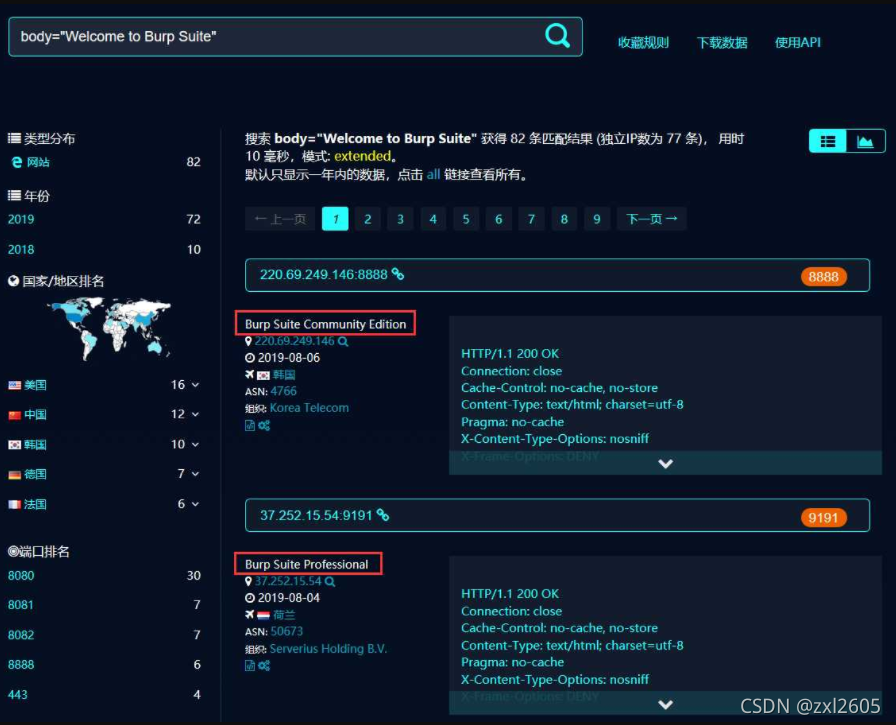Expand HTTP headers of second result
896x725 pixels.
tap(665, 704)
